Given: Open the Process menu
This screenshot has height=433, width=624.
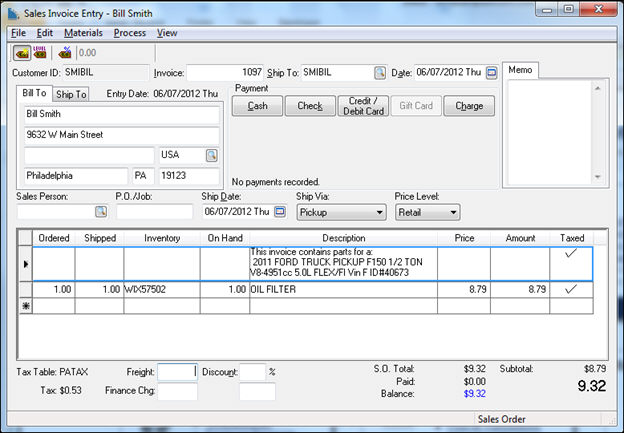Looking at the screenshot, I should pos(130,33).
